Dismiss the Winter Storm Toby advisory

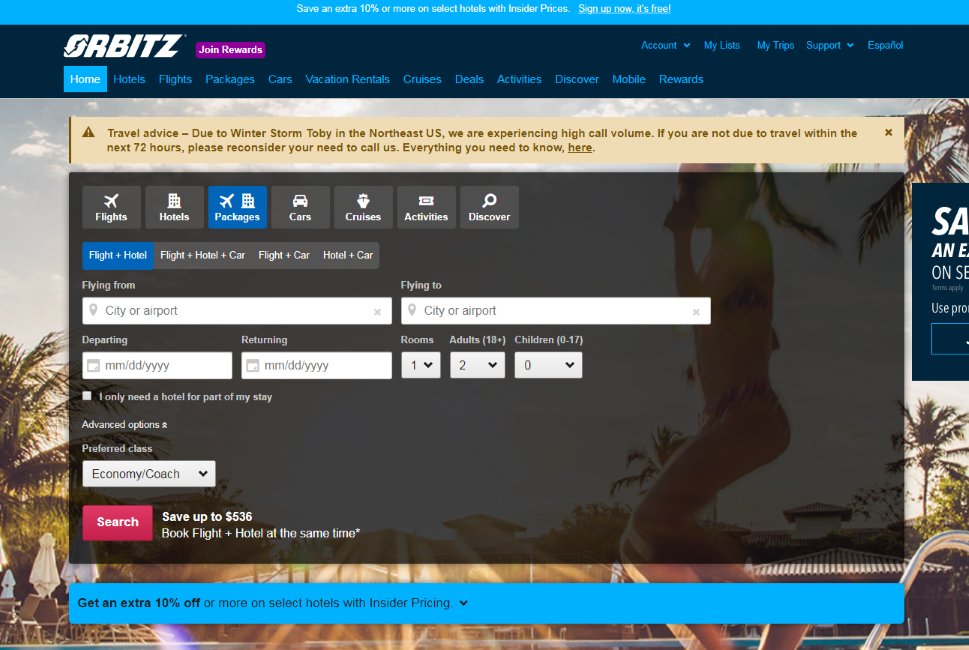[x=888, y=131]
